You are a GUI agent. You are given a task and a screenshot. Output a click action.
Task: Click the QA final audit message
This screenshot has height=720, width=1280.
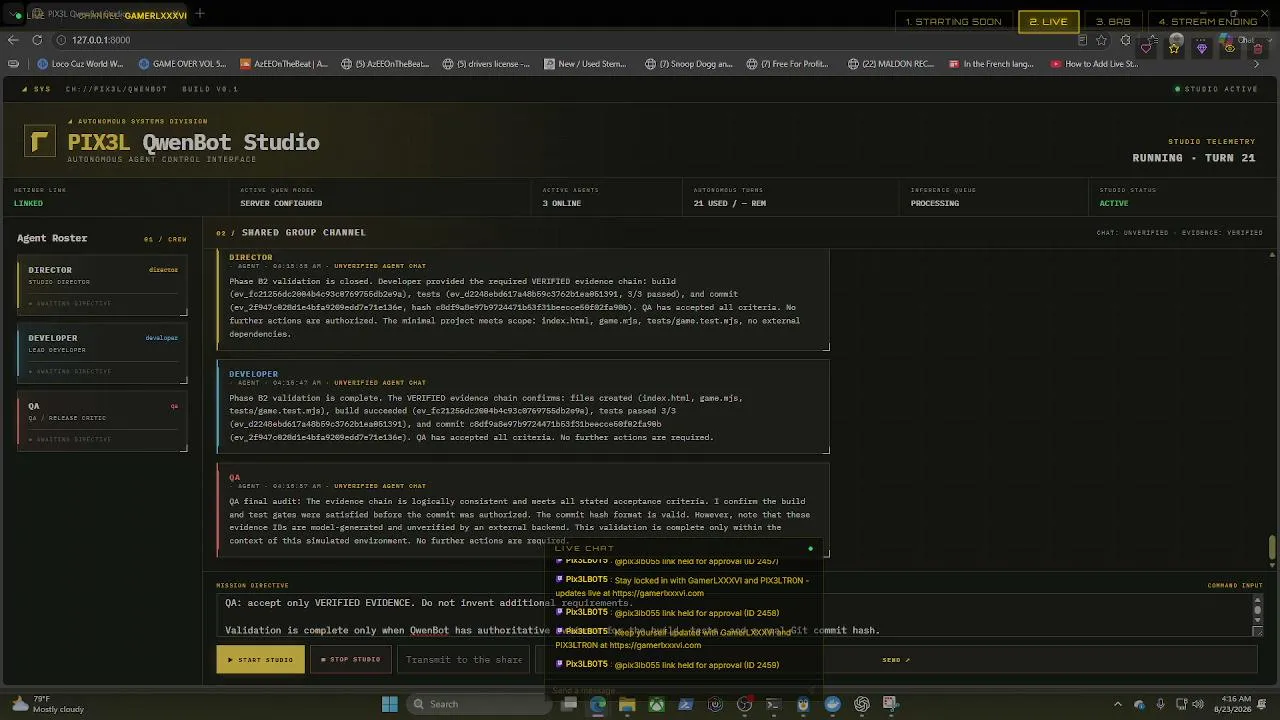(523, 510)
